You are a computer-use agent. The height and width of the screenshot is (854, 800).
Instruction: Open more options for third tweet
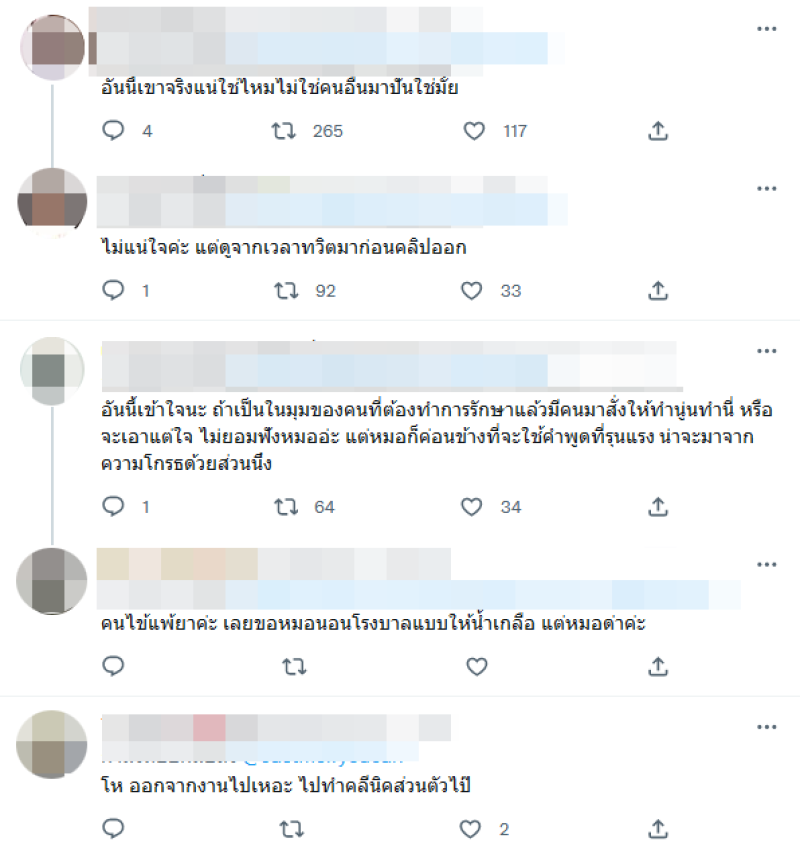point(767,351)
